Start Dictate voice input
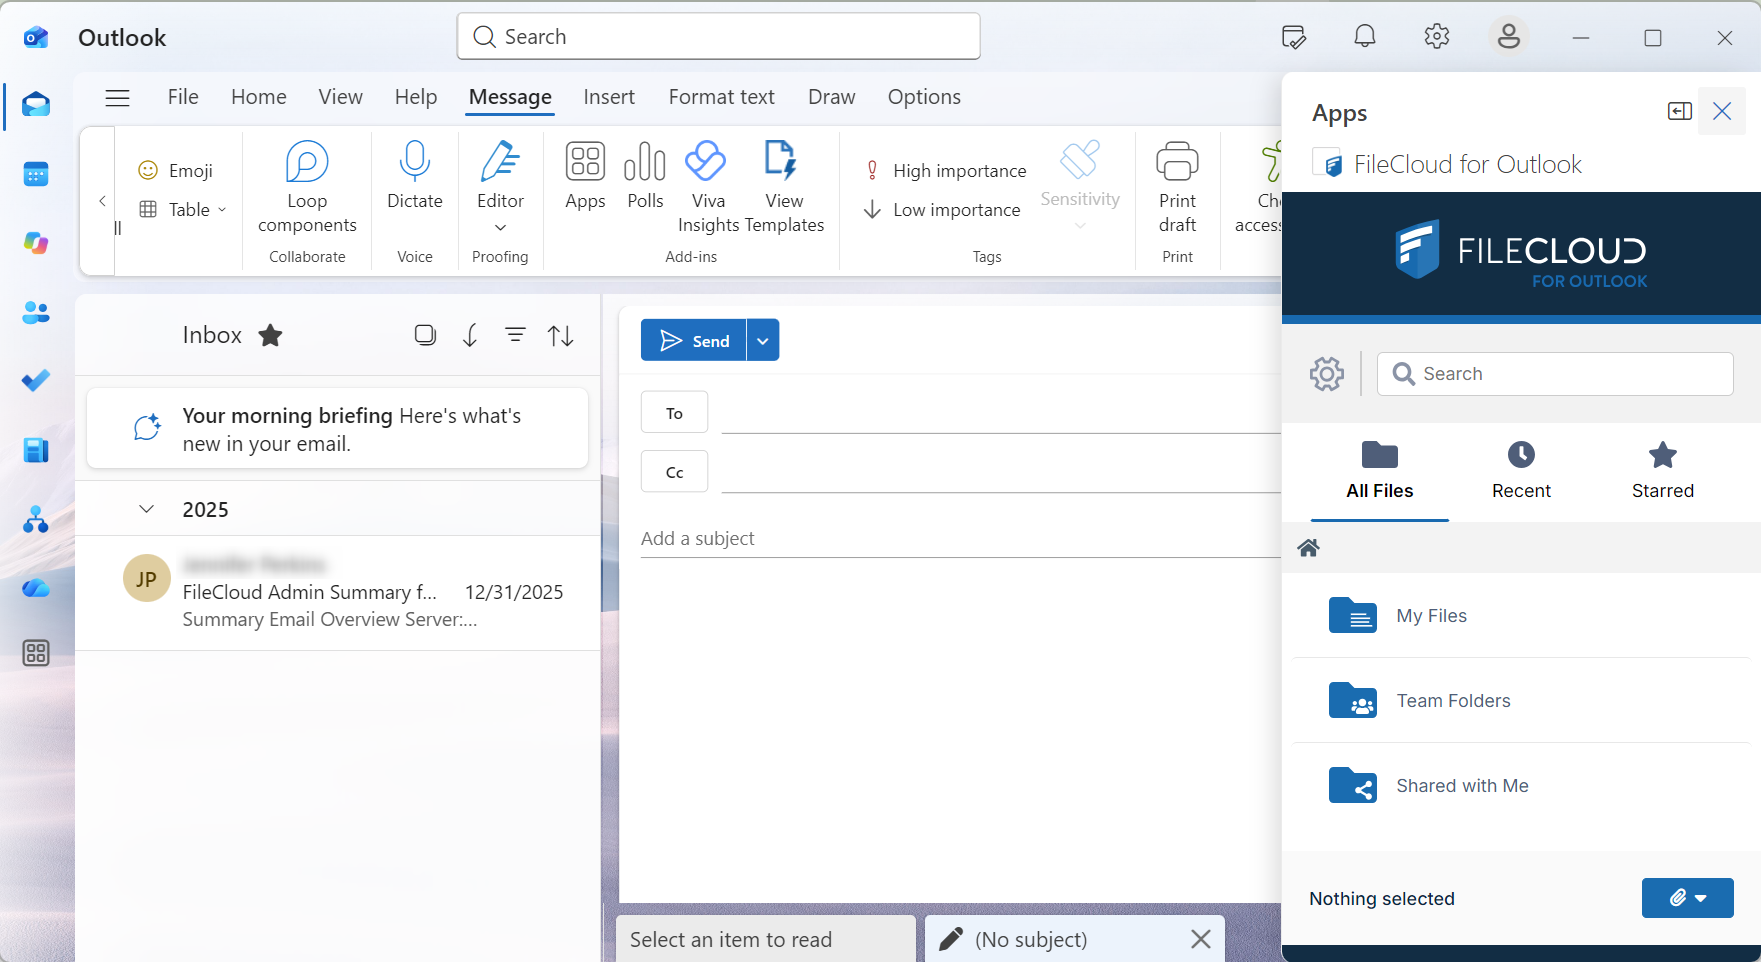 (415, 176)
